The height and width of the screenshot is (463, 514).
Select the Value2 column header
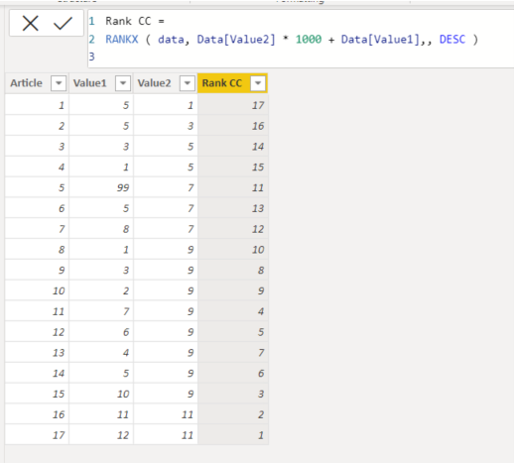(165, 83)
